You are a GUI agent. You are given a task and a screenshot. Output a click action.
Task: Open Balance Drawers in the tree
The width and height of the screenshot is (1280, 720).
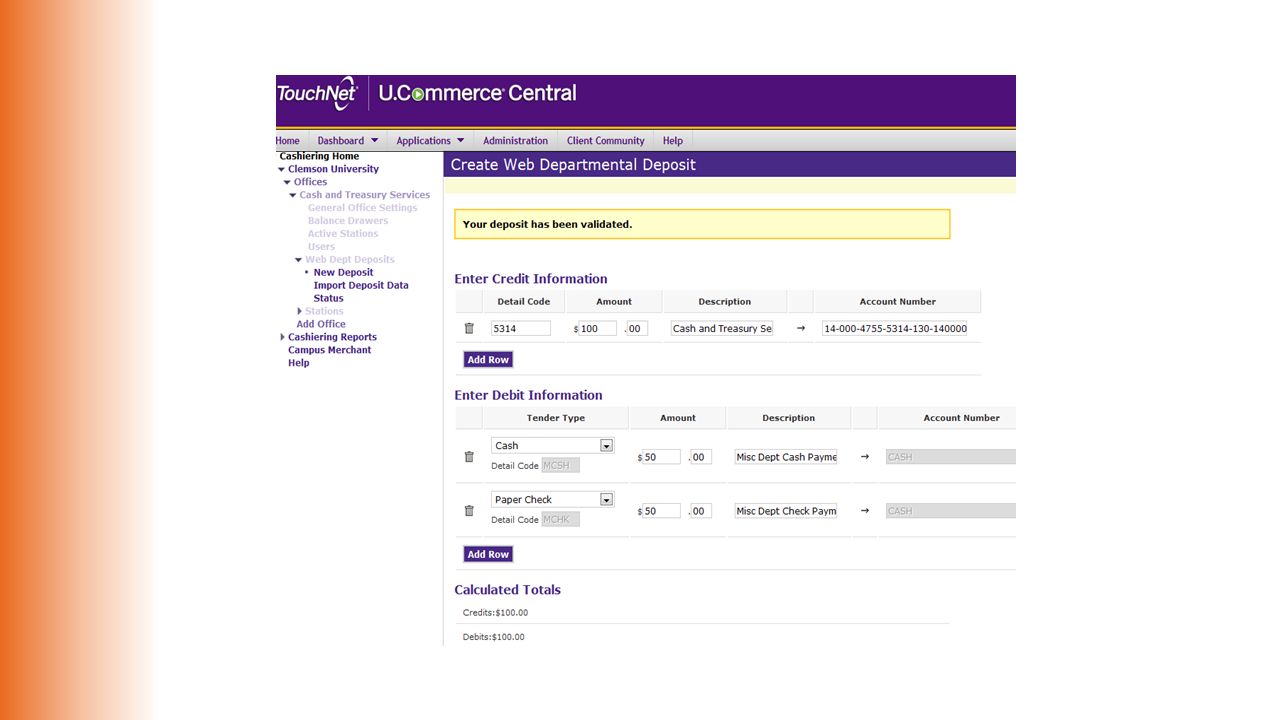pyautogui.click(x=348, y=221)
